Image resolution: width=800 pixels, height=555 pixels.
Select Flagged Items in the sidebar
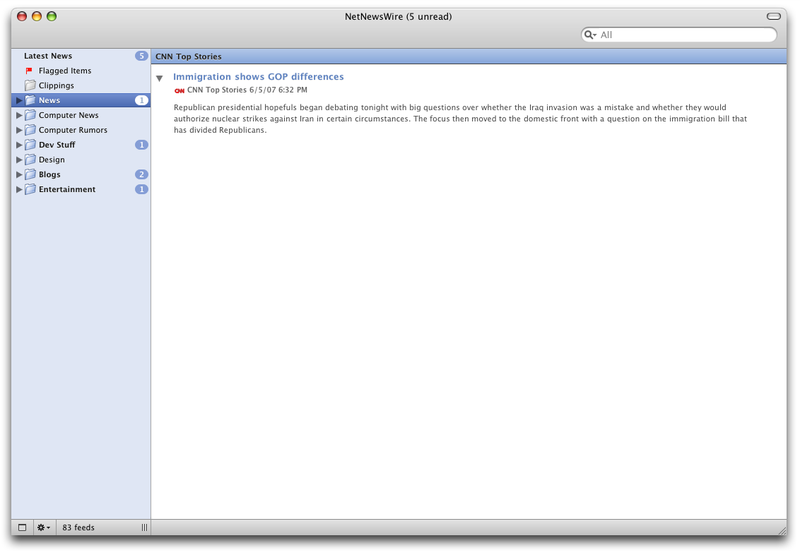click(81, 70)
